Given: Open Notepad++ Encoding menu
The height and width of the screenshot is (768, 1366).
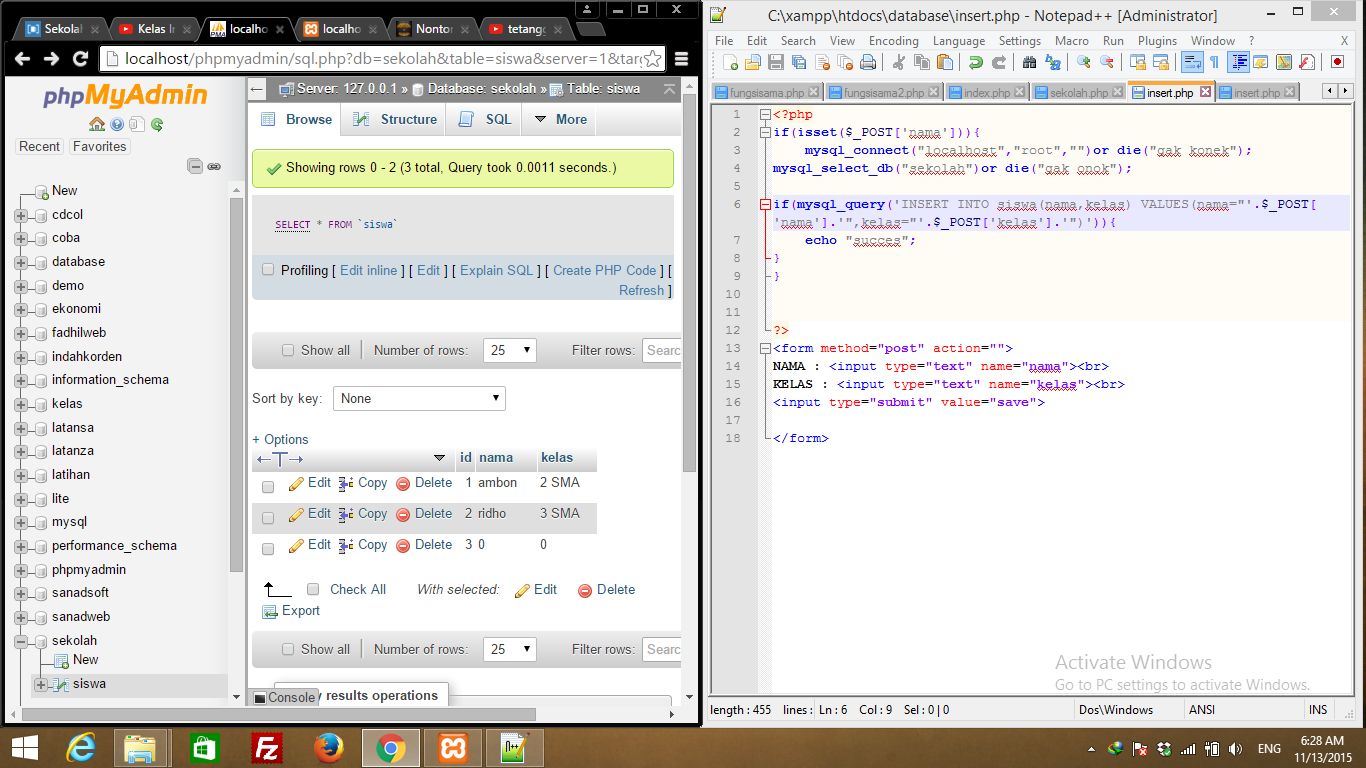Looking at the screenshot, I should (x=893, y=41).
